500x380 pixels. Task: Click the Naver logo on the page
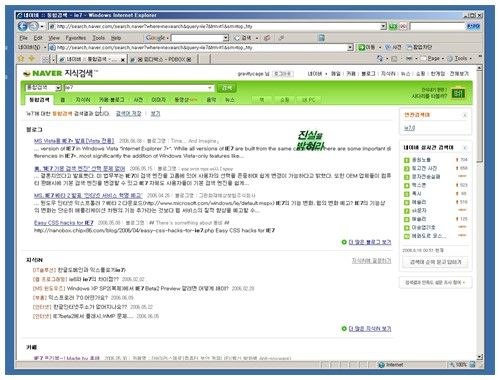43,73
